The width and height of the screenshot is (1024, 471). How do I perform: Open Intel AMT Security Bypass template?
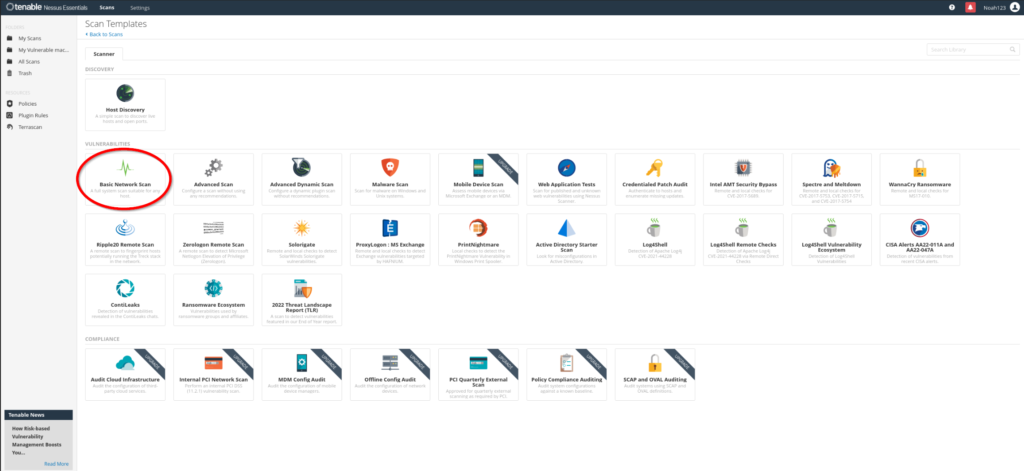coord(743,179)
